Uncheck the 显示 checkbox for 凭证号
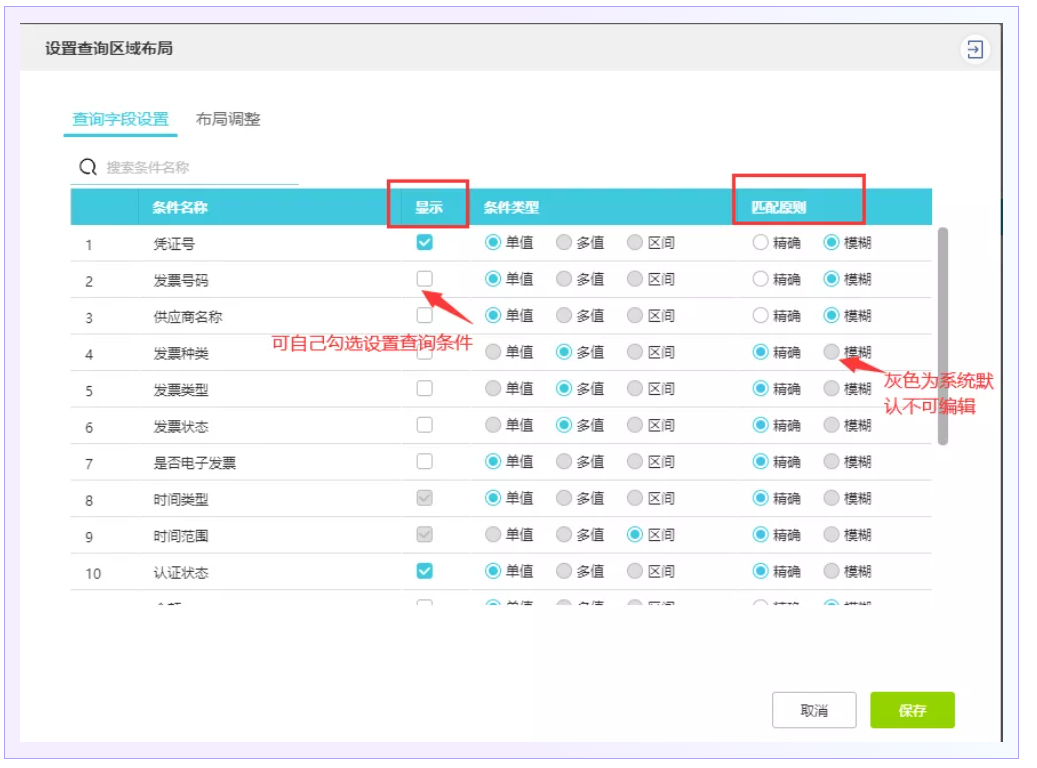The image size is (1037, 768). tap(425, 242)
